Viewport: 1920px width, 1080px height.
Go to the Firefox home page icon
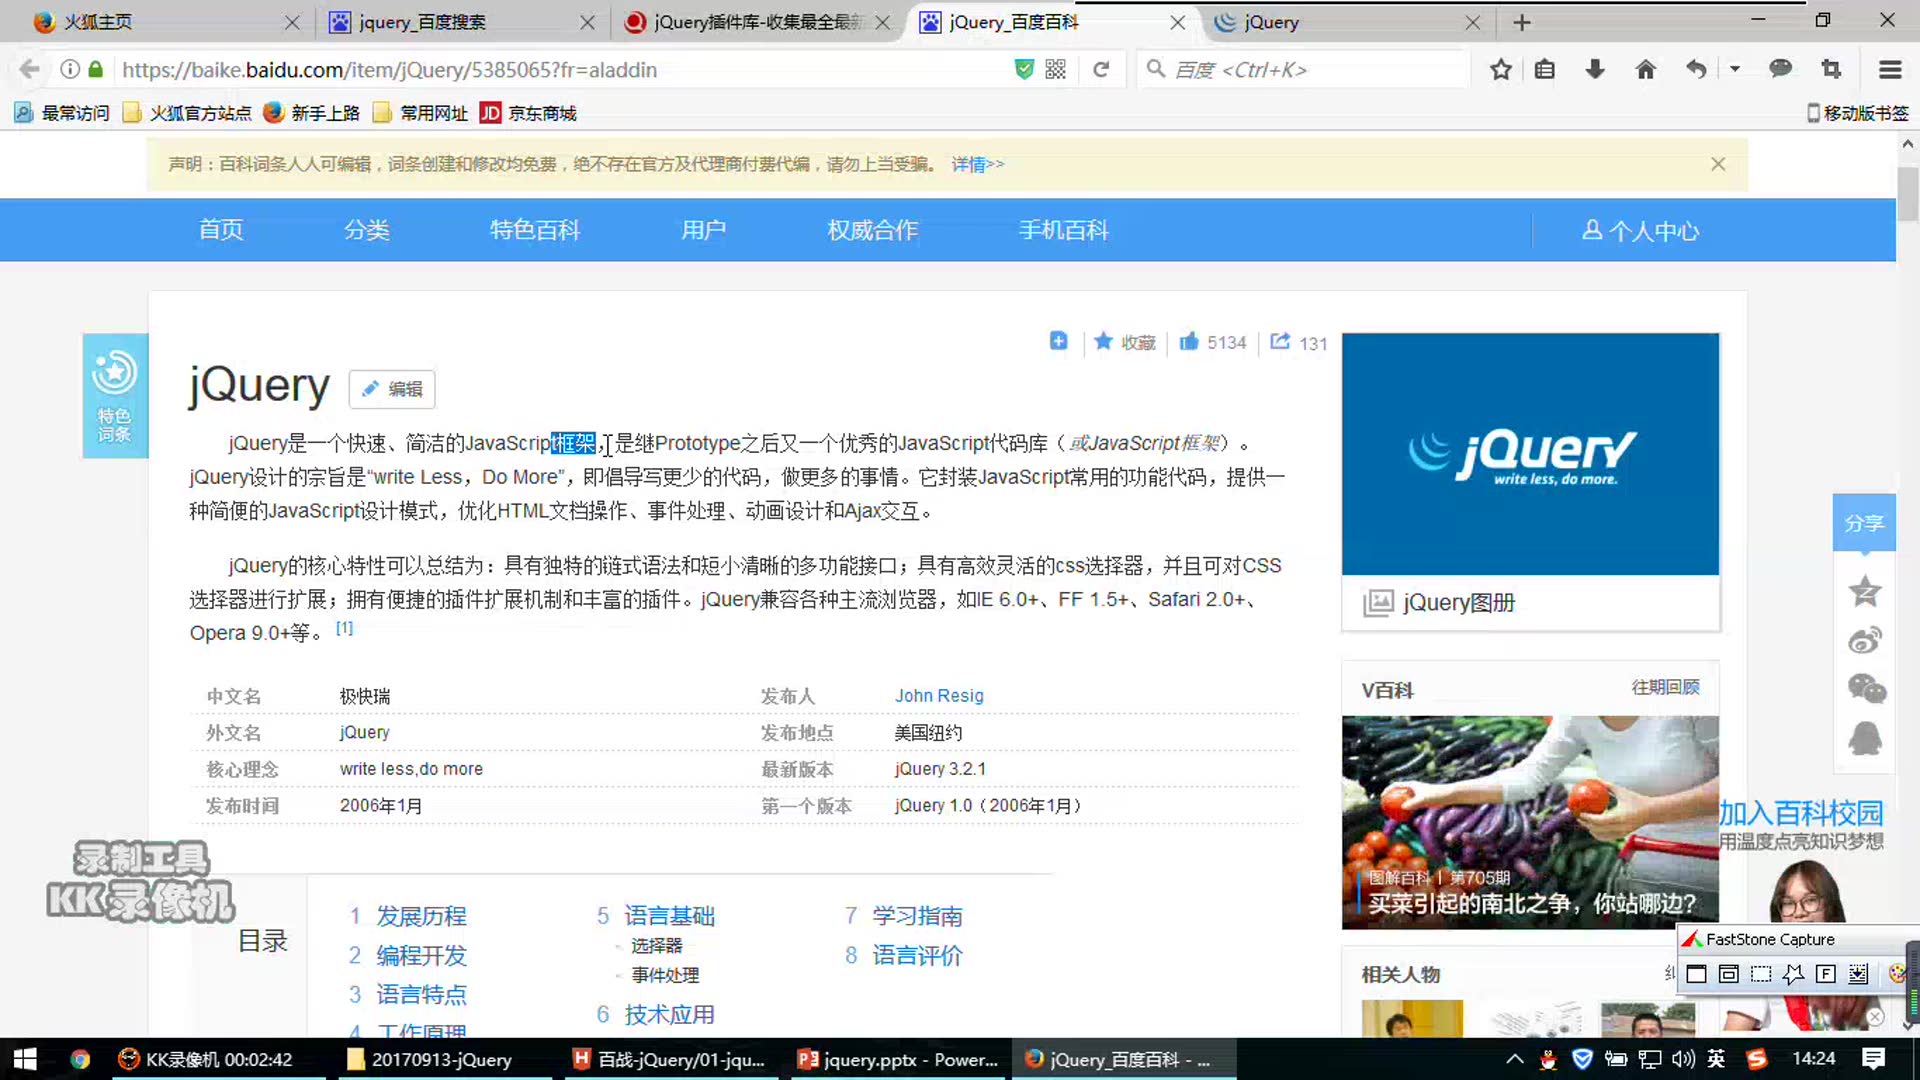(1645, 69)
